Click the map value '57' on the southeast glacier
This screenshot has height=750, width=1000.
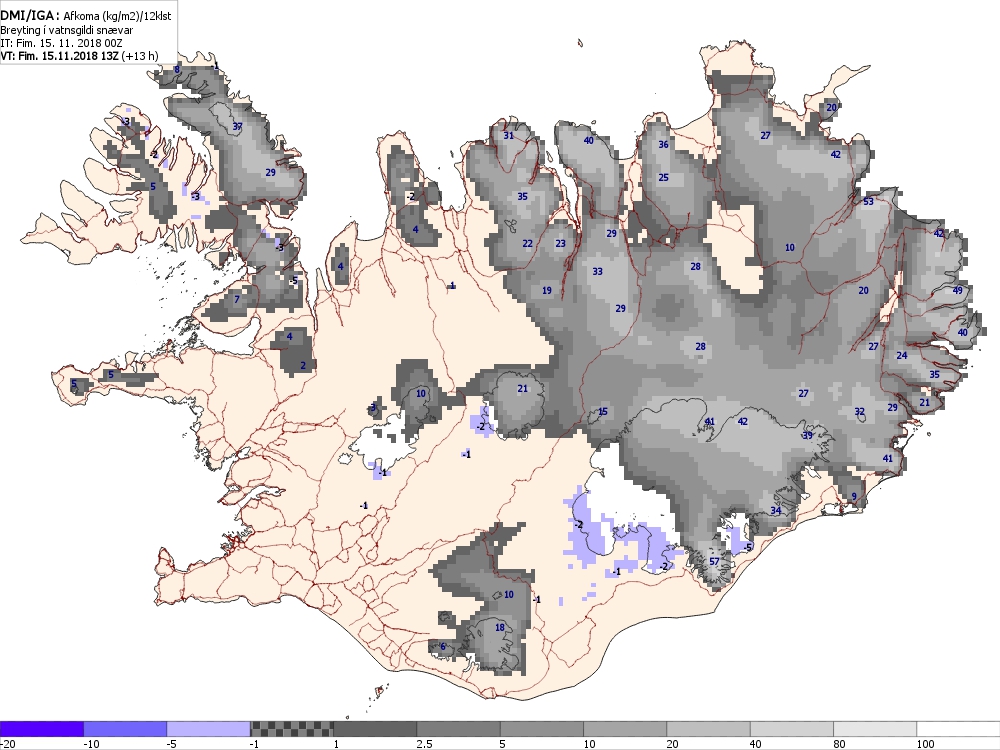pos(714,562)
